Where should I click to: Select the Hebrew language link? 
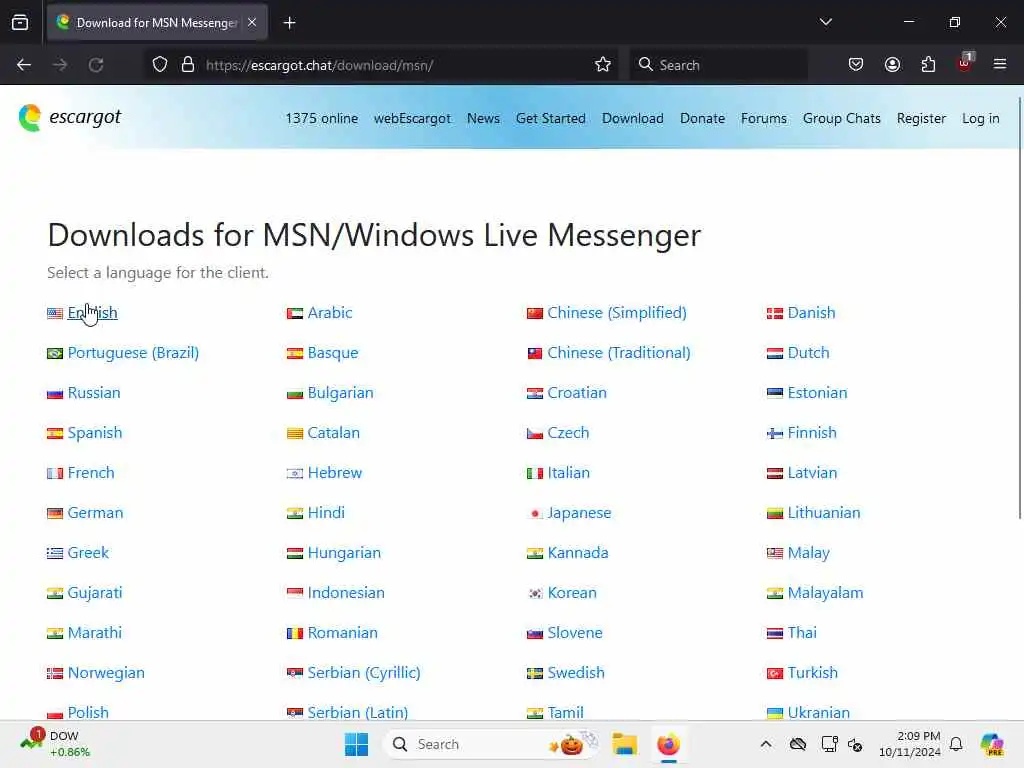point(334,473)
